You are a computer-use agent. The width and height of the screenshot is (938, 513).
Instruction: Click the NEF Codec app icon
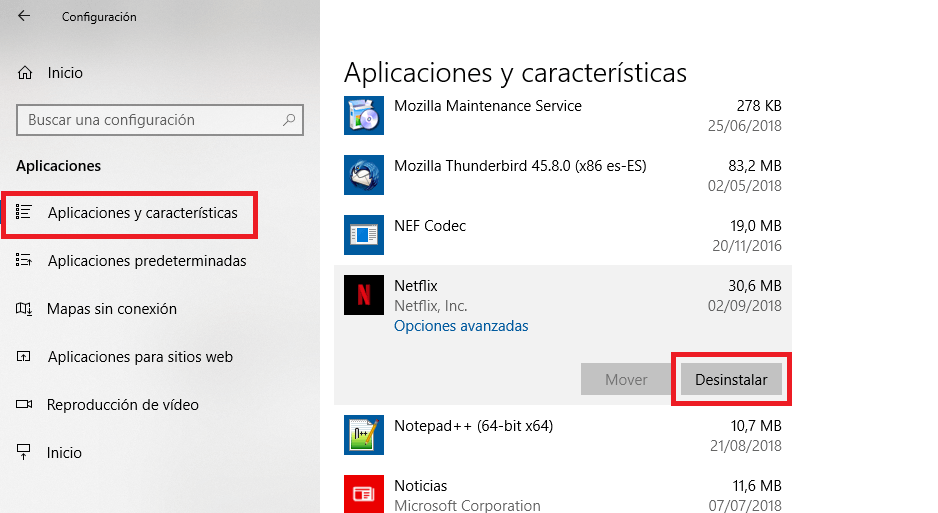pos(364,235)
